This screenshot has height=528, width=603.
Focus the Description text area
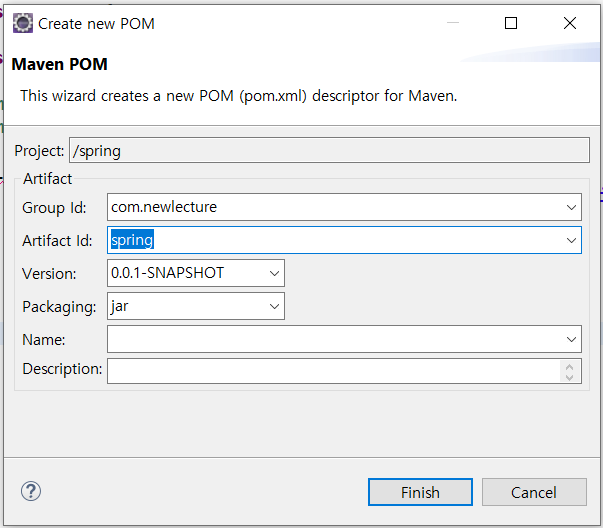coord(333,371)
